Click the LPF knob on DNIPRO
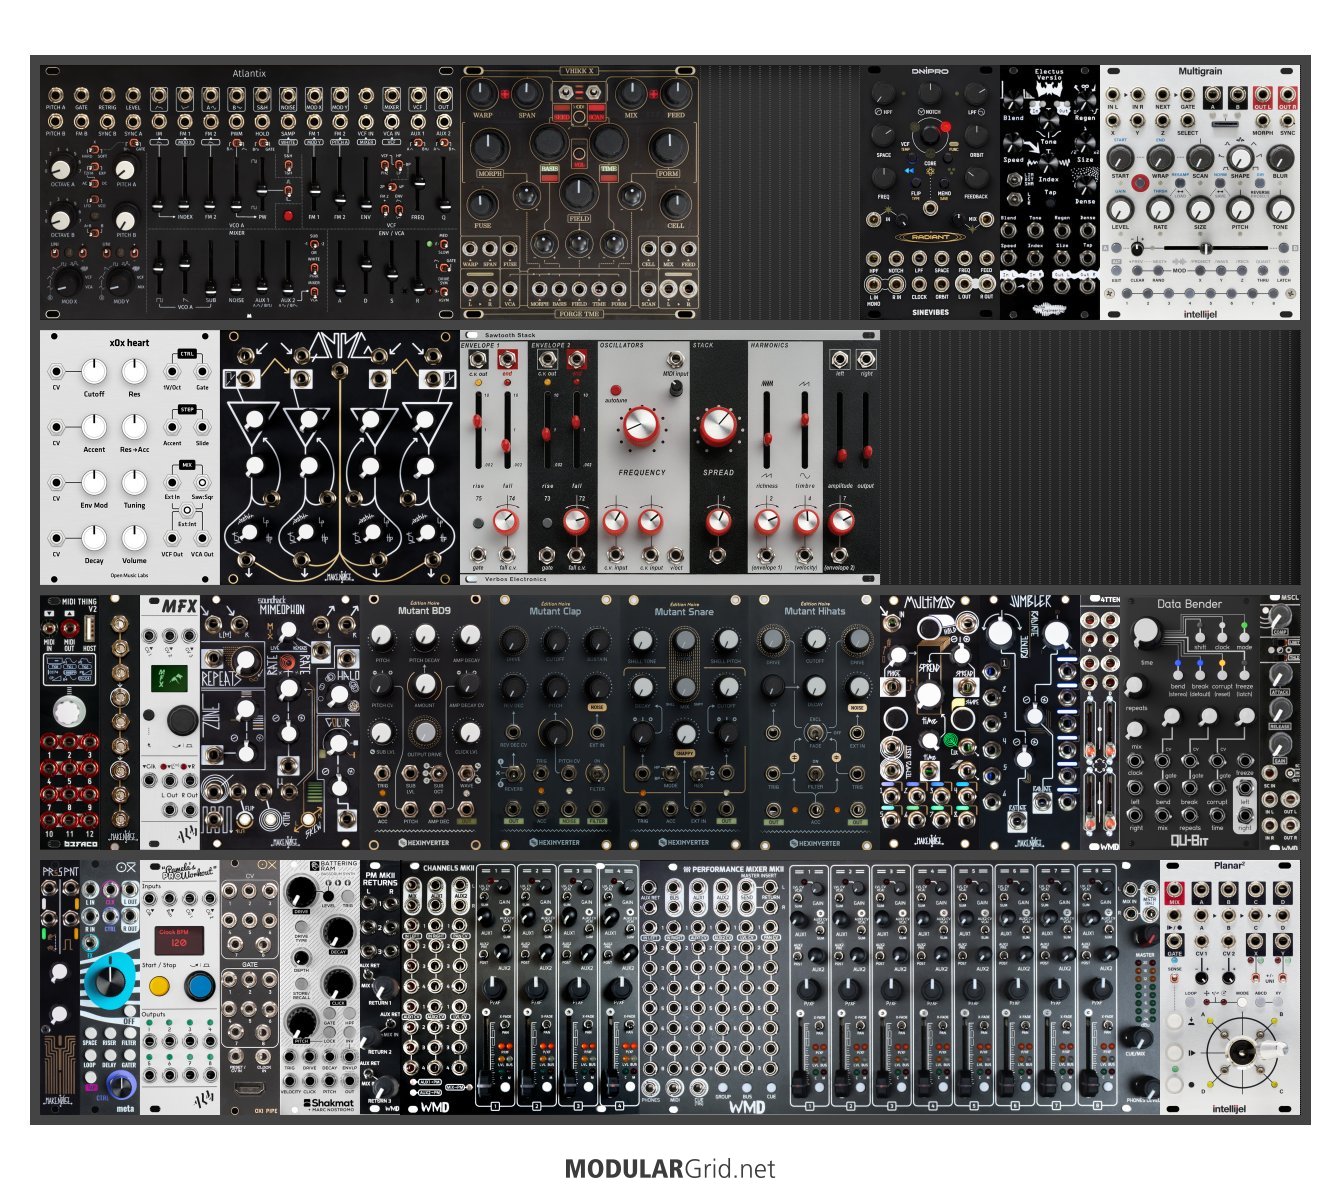Viewport: 1341px width, 1190px height. (977, 93)
